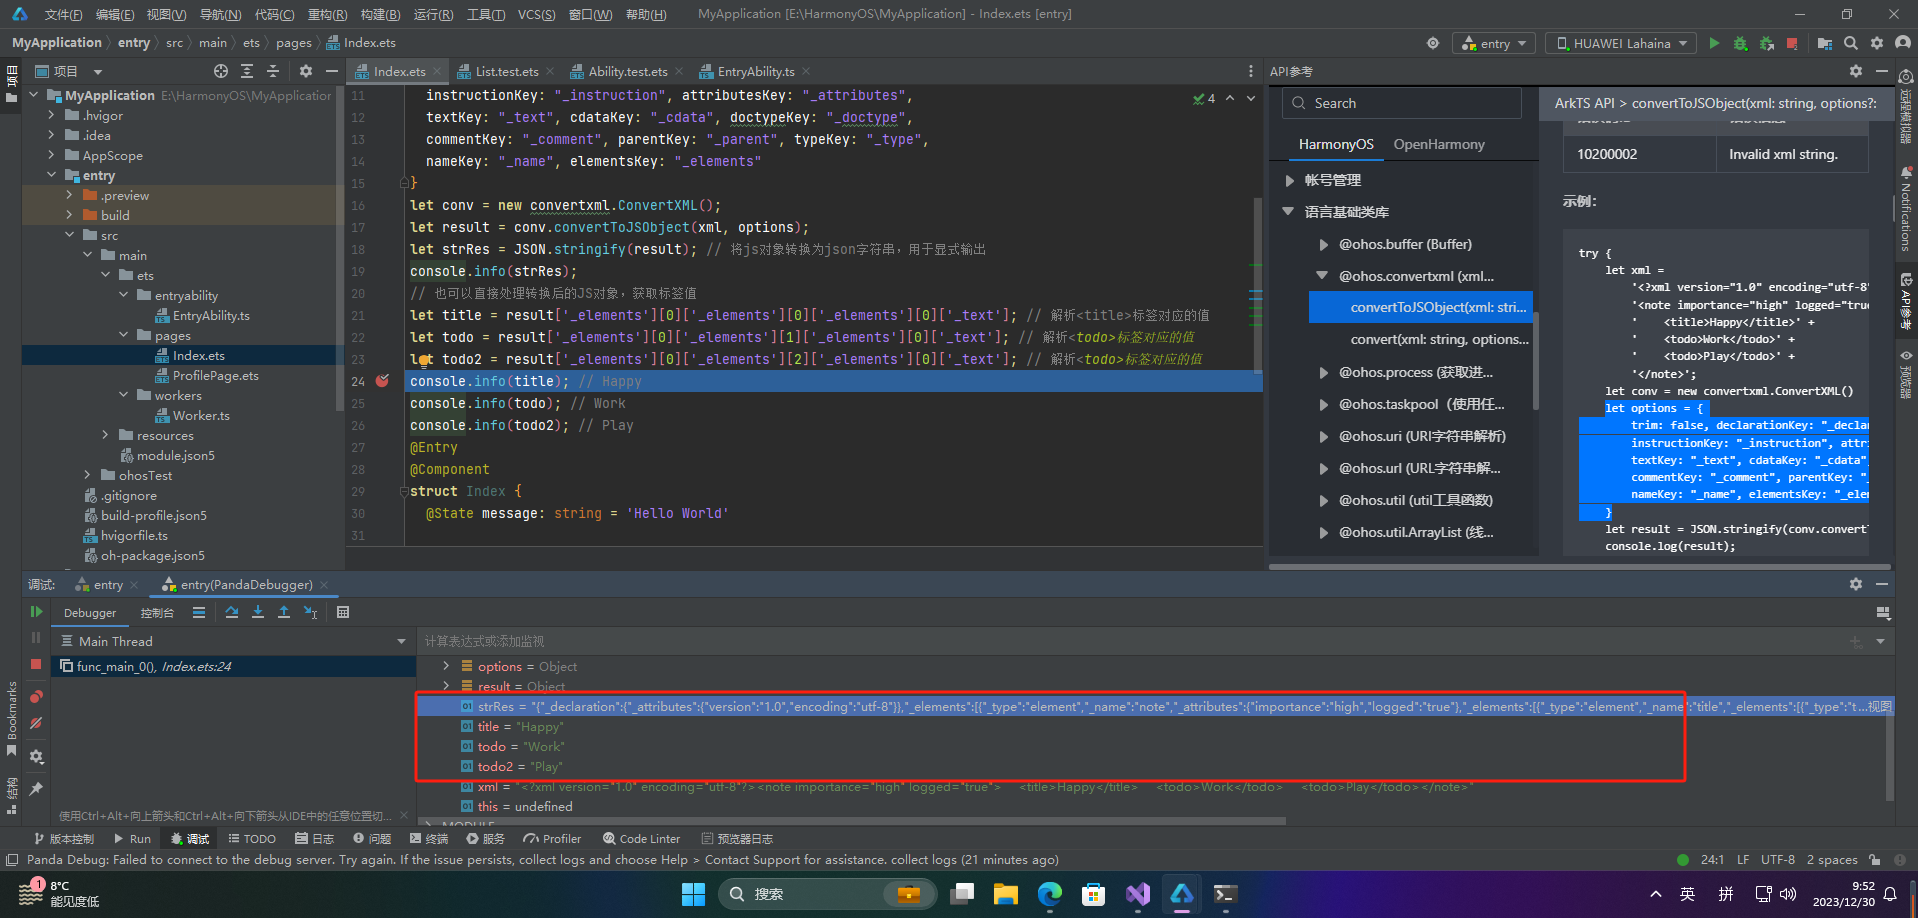Open Code Linter tool window button
Image resolution: width=1918 pixels, height=918 pixels.
pyautogui.click(x=641, y=839)
